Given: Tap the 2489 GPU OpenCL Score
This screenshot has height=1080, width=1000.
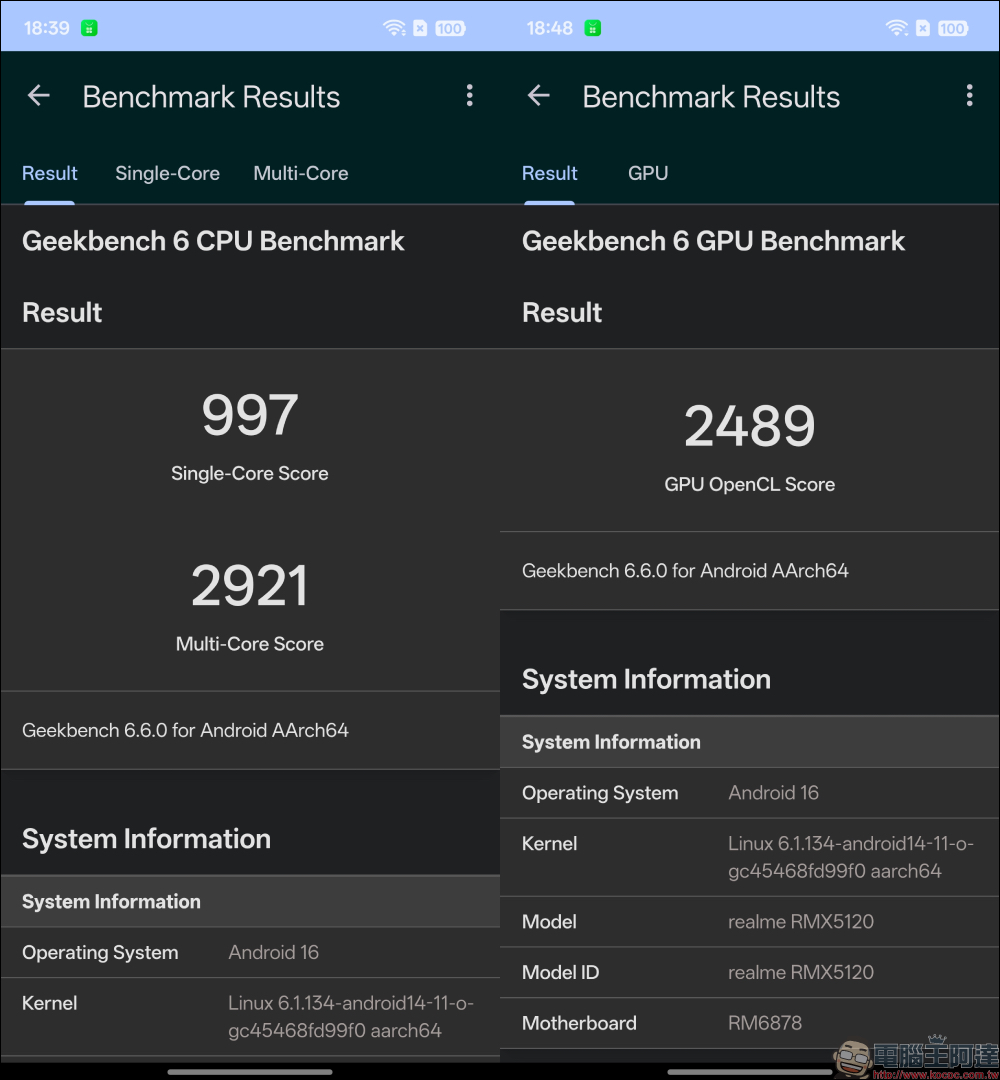Looking at the screenshot, I should pos(750,427).
